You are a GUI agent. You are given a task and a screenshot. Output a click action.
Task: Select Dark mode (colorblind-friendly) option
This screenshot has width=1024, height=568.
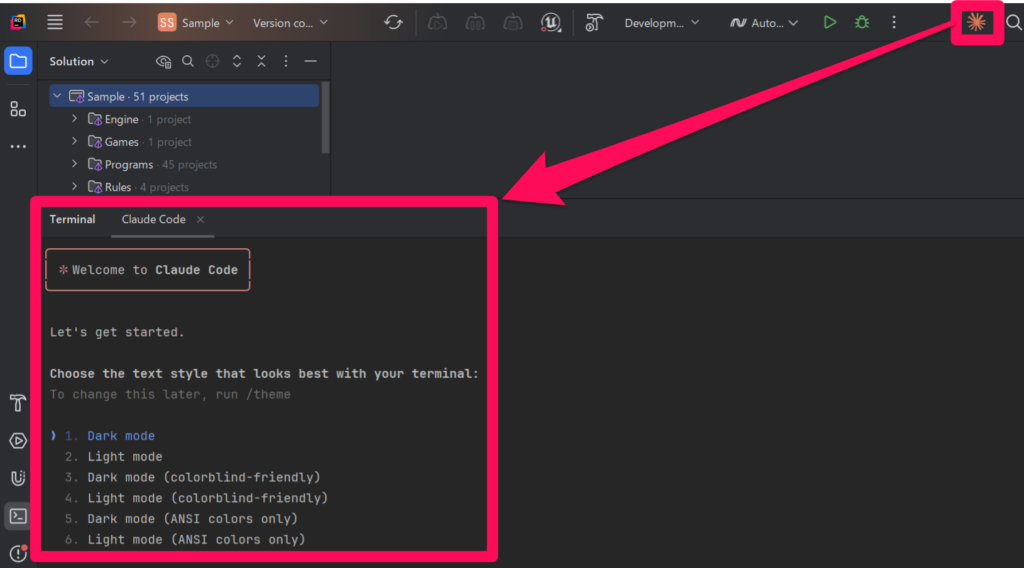coord(204,477)
